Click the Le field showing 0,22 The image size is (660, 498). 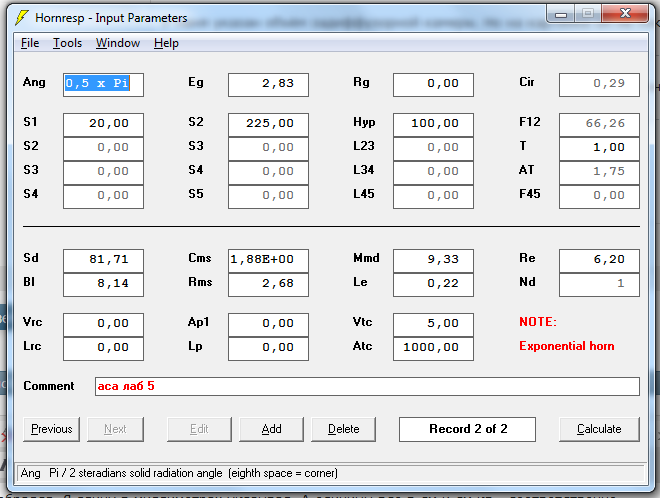[x=434, y=285]
